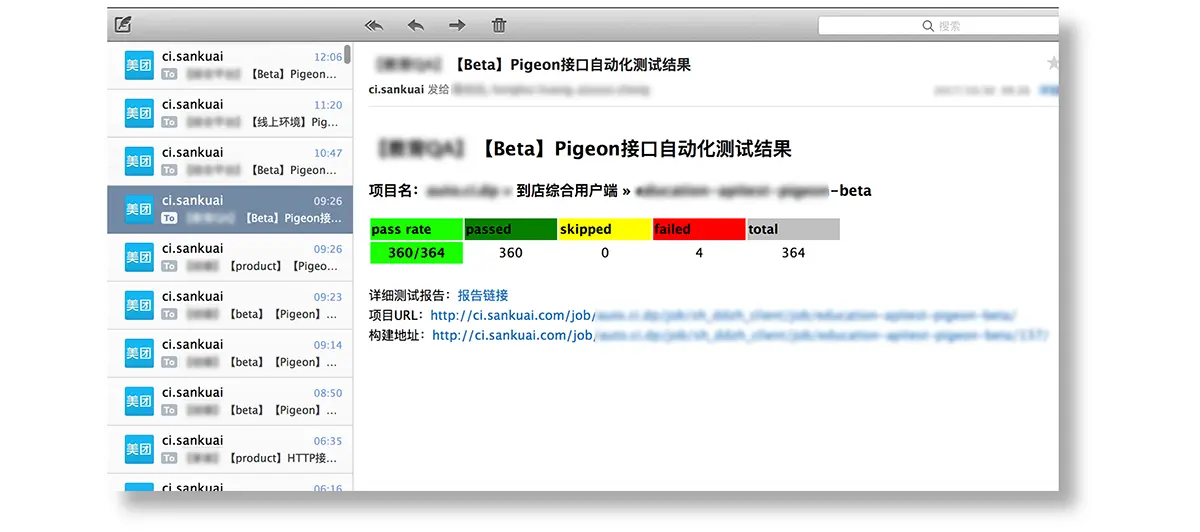Click the 360/364 pass rate value
1200x532 pixels.
tap(416, 253)
